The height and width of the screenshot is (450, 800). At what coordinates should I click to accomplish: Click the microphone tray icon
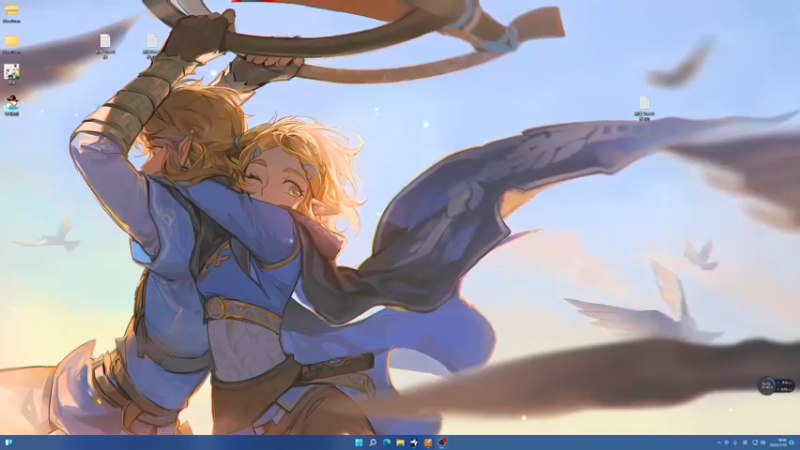click(735, 442)
